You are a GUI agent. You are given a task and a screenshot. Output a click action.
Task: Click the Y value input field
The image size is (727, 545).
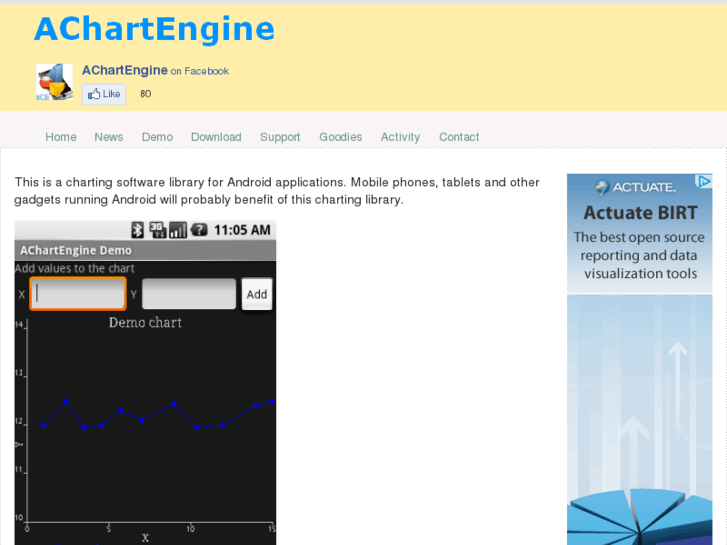pos(189,294)
